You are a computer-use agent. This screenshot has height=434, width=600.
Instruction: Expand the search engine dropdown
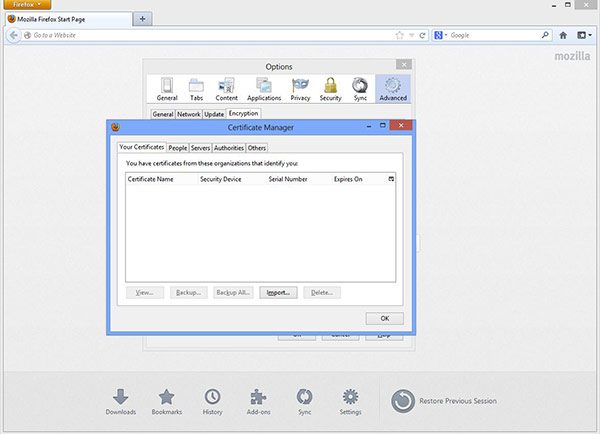click(x=442, y=35)
